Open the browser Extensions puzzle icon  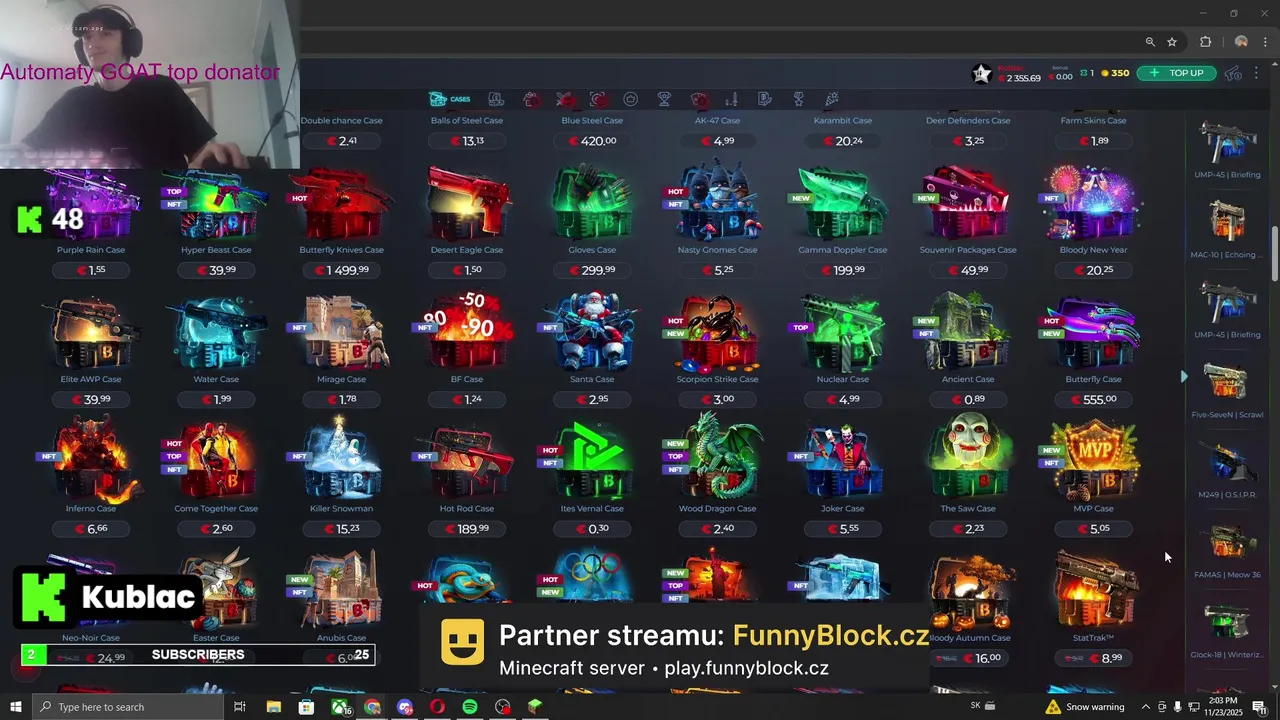click(1205, 42)
